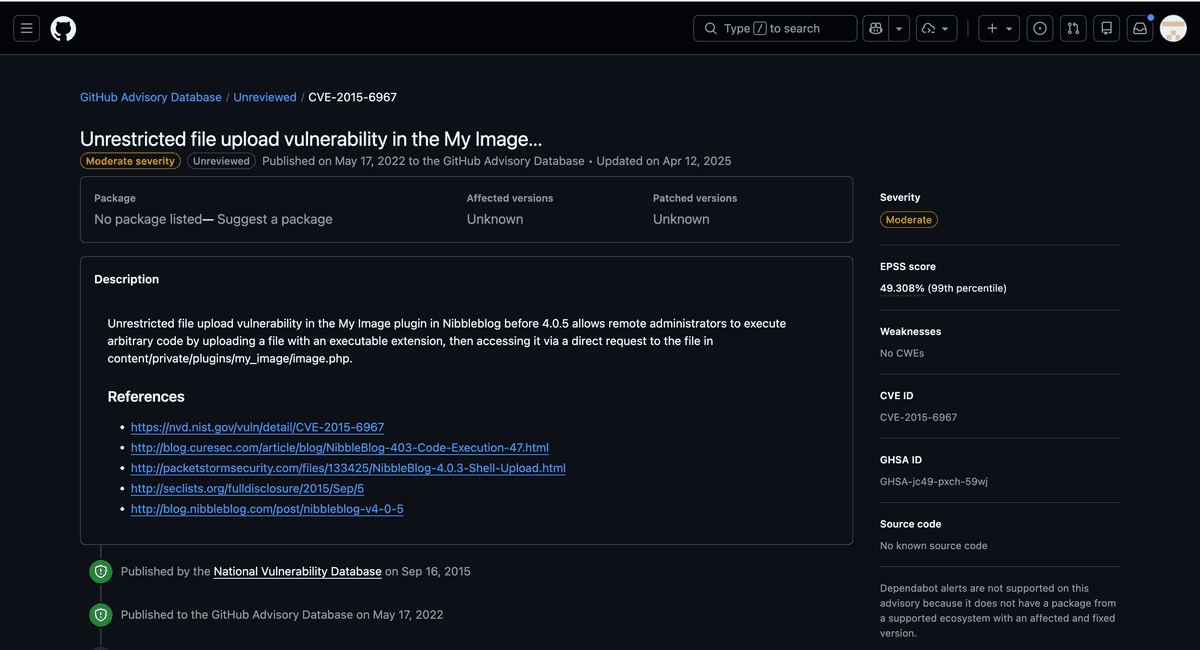Expand the Copilot dropdown arrow
The width and height of the screenshot is (1200, 650).
(x=899, y=29)
